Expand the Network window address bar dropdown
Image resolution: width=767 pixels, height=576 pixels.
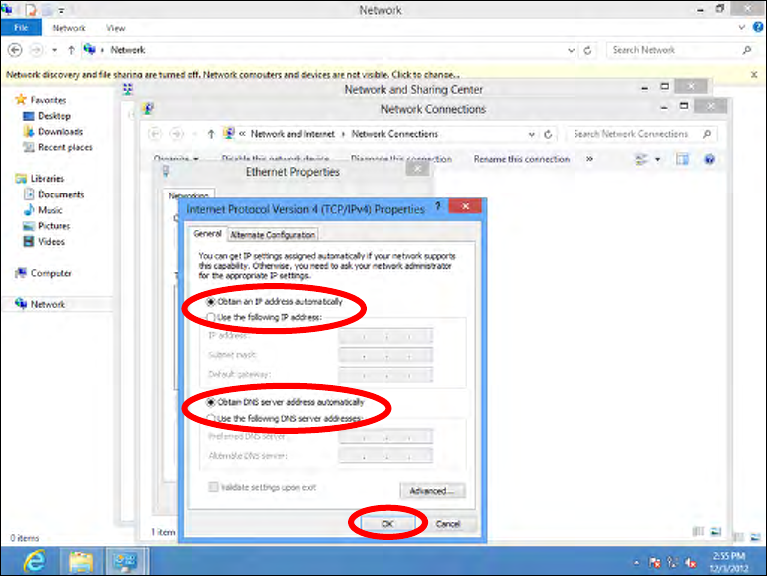click(x=571, y=50)
